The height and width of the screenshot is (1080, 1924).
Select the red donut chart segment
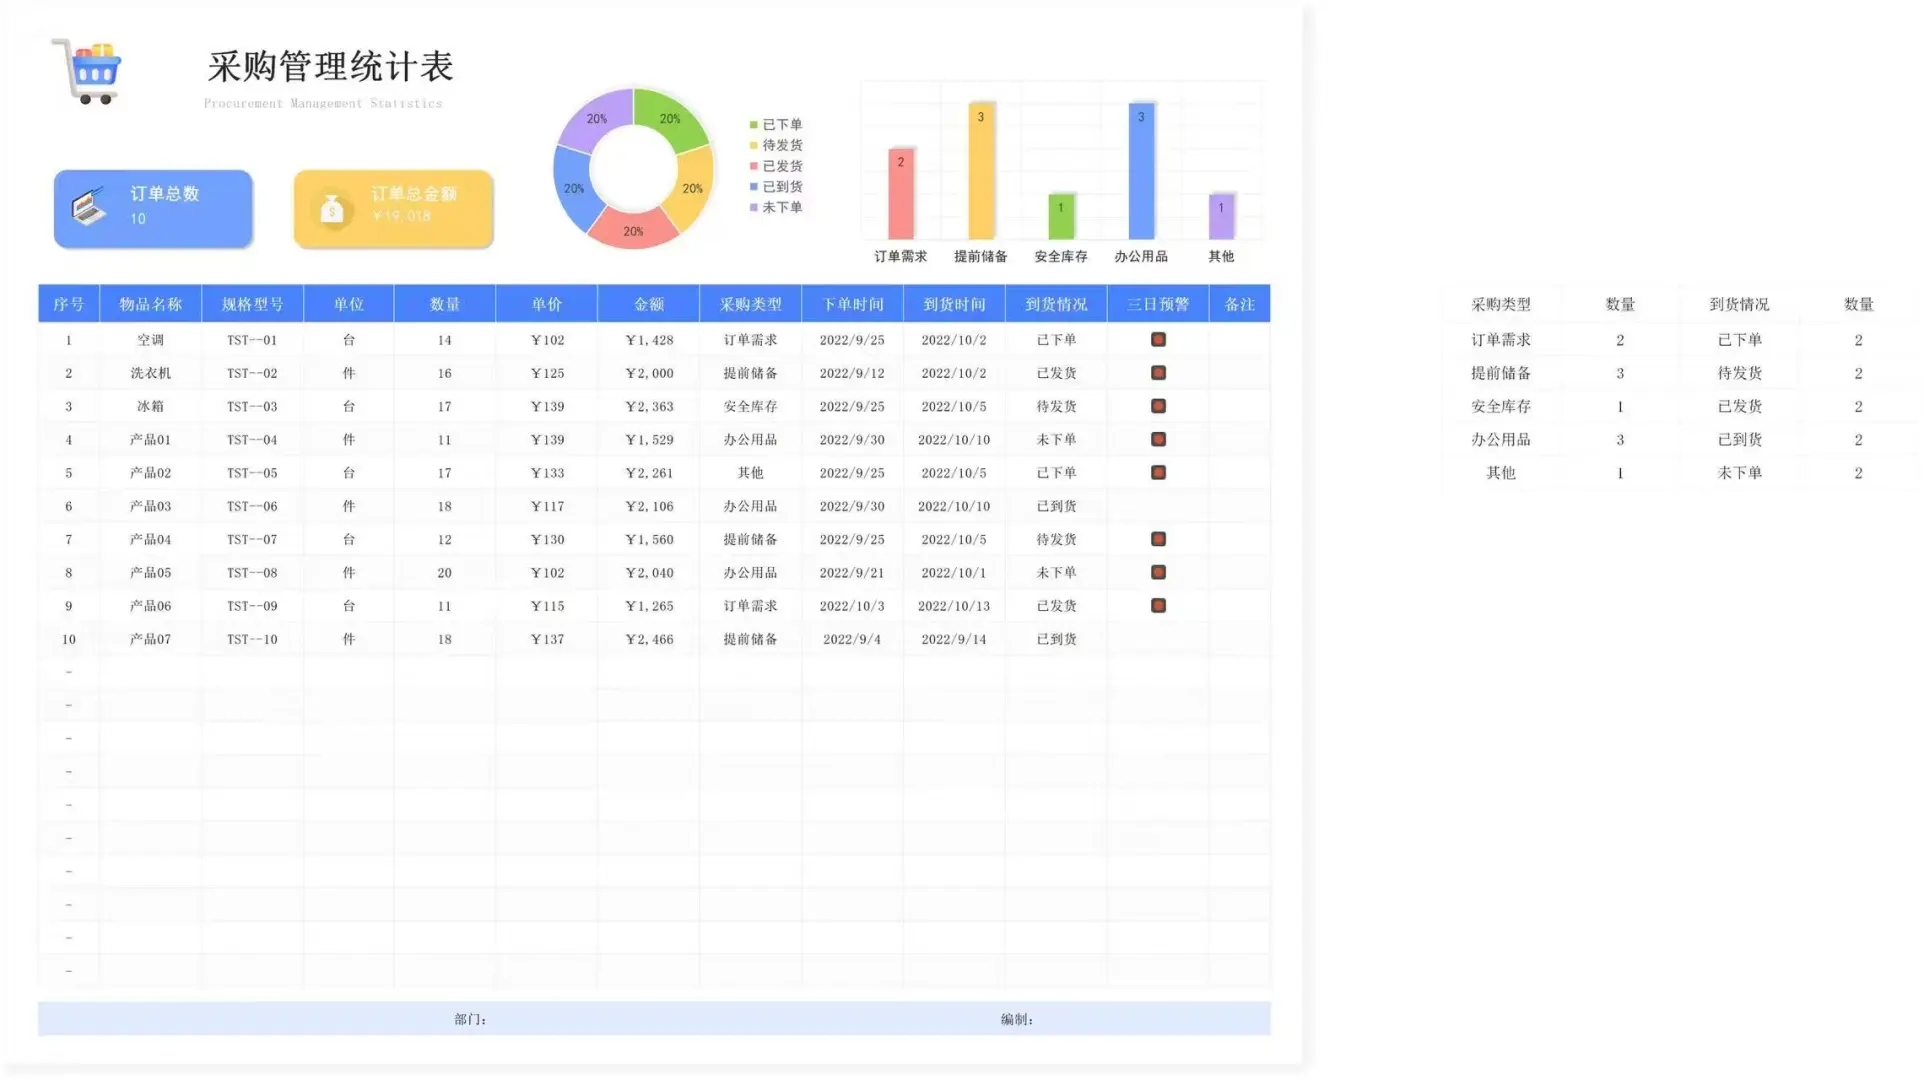click(x=633, y=230)
